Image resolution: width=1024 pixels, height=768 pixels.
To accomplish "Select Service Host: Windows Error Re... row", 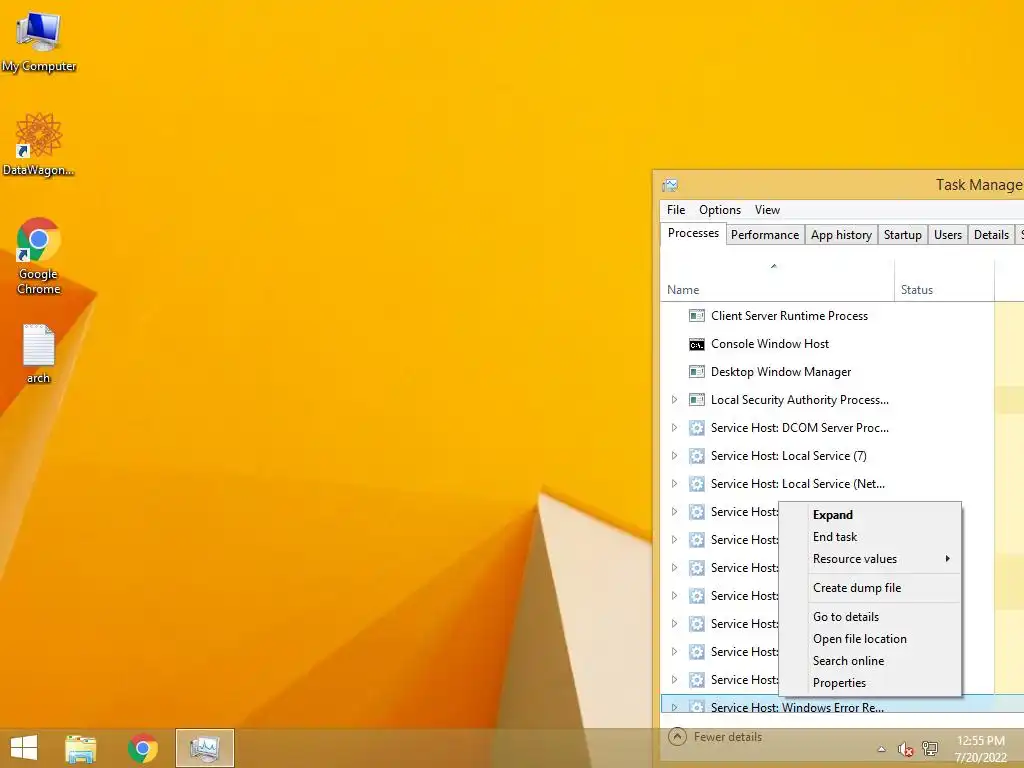I will (x=842, y=705).
